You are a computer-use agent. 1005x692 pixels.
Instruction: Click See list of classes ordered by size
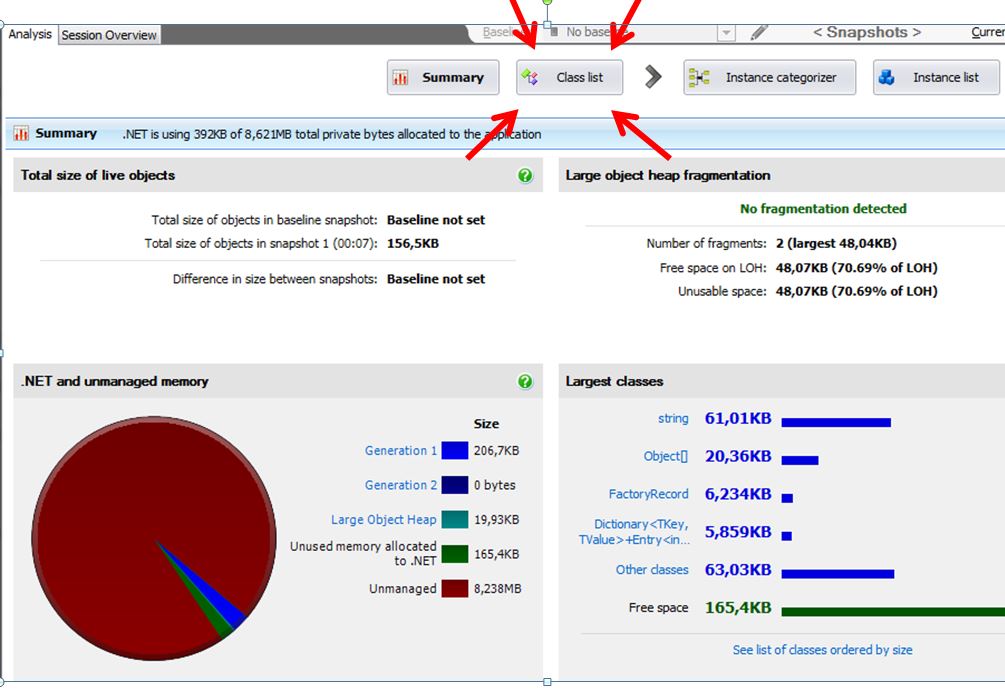click(x=822, y=650)
